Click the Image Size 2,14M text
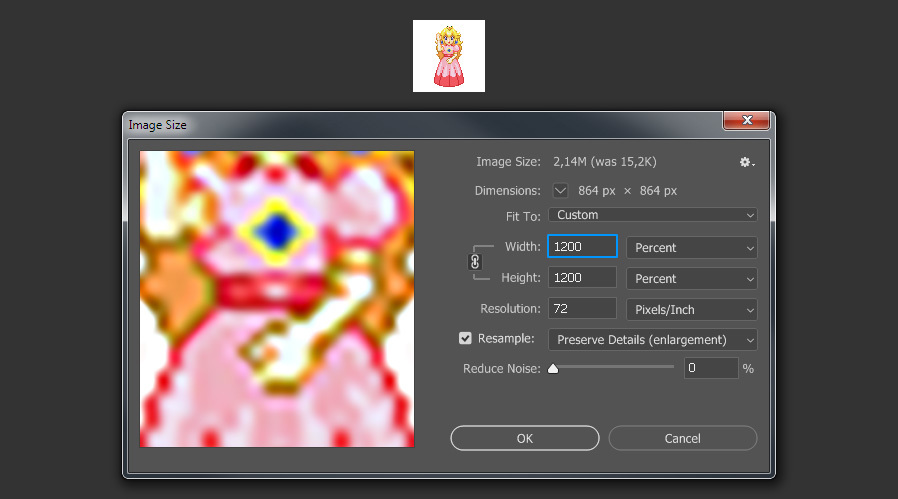The height and width of the screenshot is (499, 898). (x=604, y=162)
